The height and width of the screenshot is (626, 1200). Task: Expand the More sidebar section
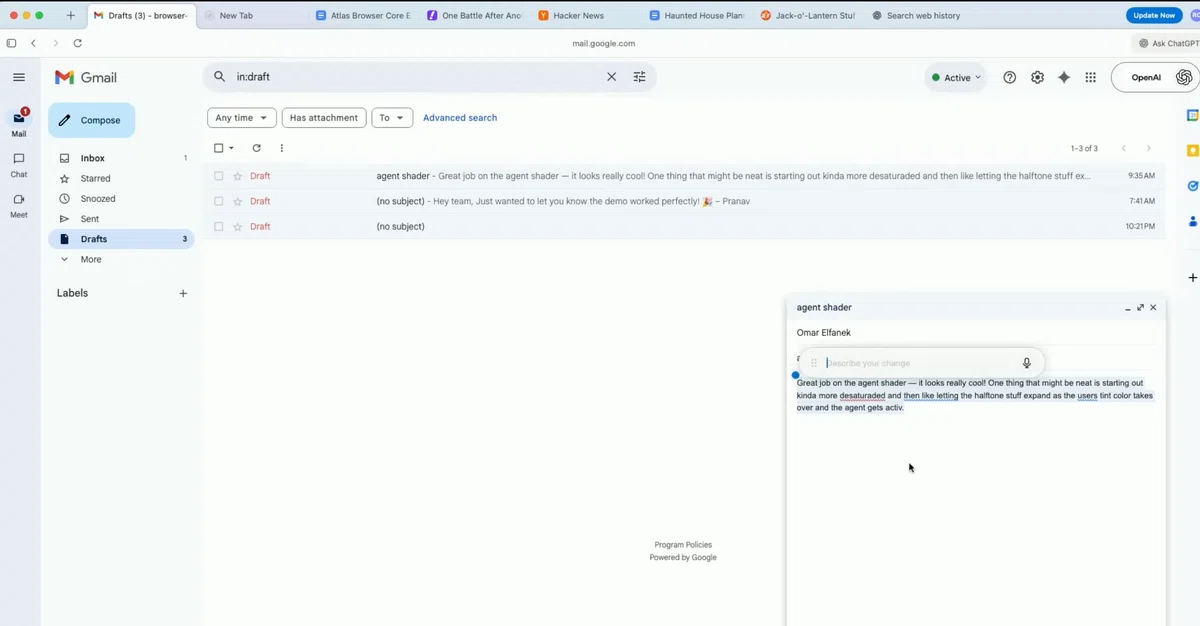tap(91, 259)
